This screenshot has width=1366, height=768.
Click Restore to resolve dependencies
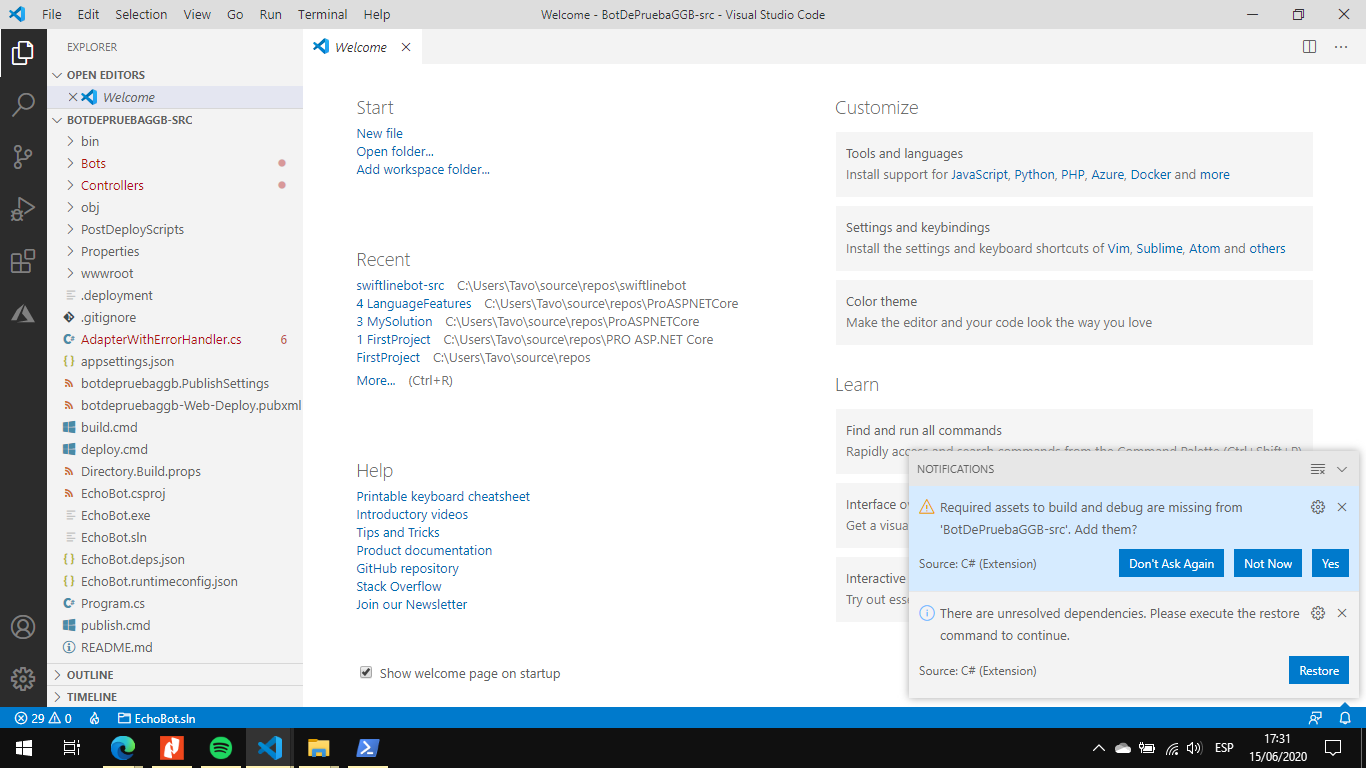click(x=1319, y=670)
